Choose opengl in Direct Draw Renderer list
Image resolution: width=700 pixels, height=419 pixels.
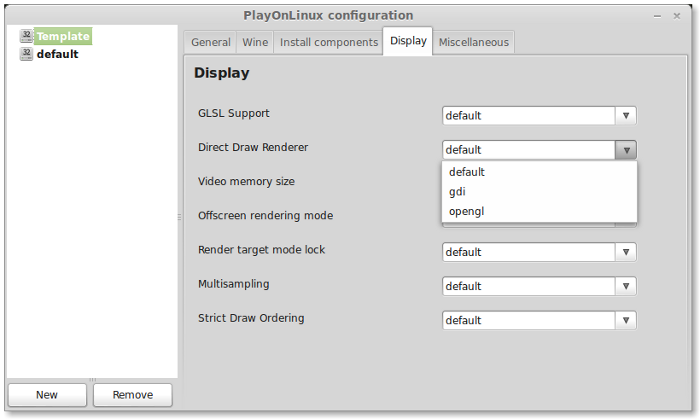[539, 211]
